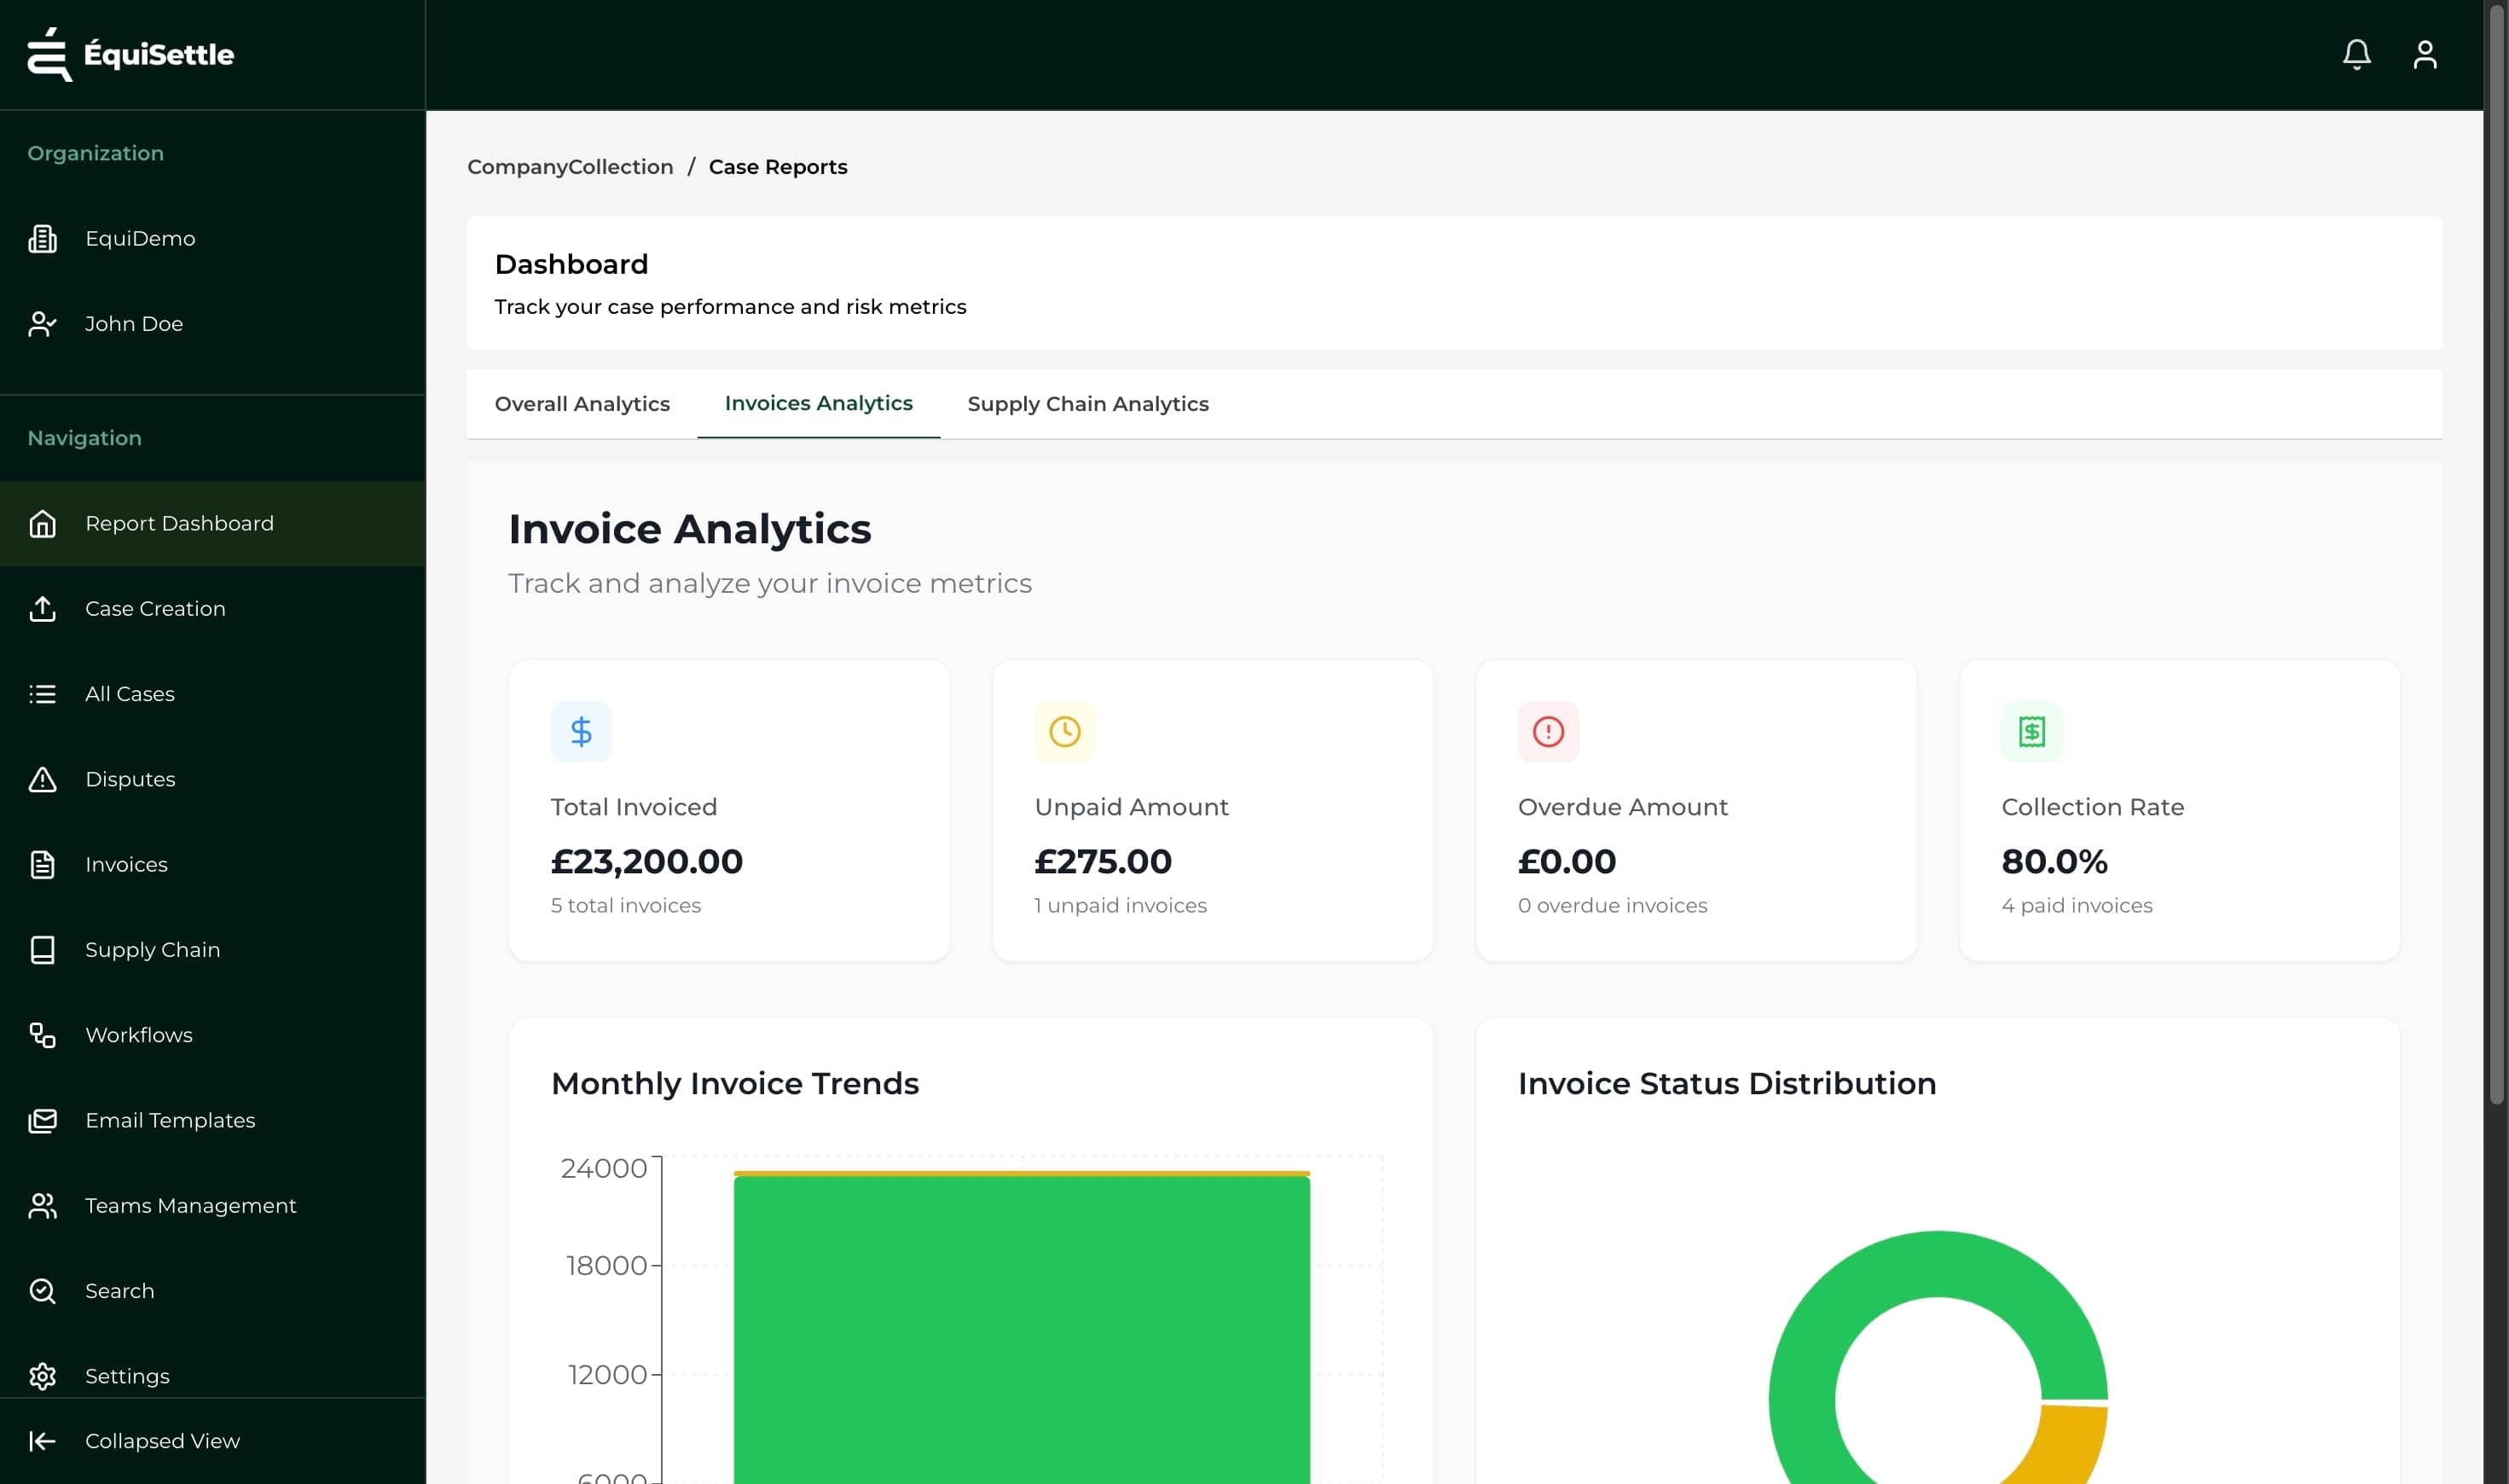Click the £0.00 Overdue Amount value
This screenshot has width=2509, height=1484.
click(x=1566, y=862)
